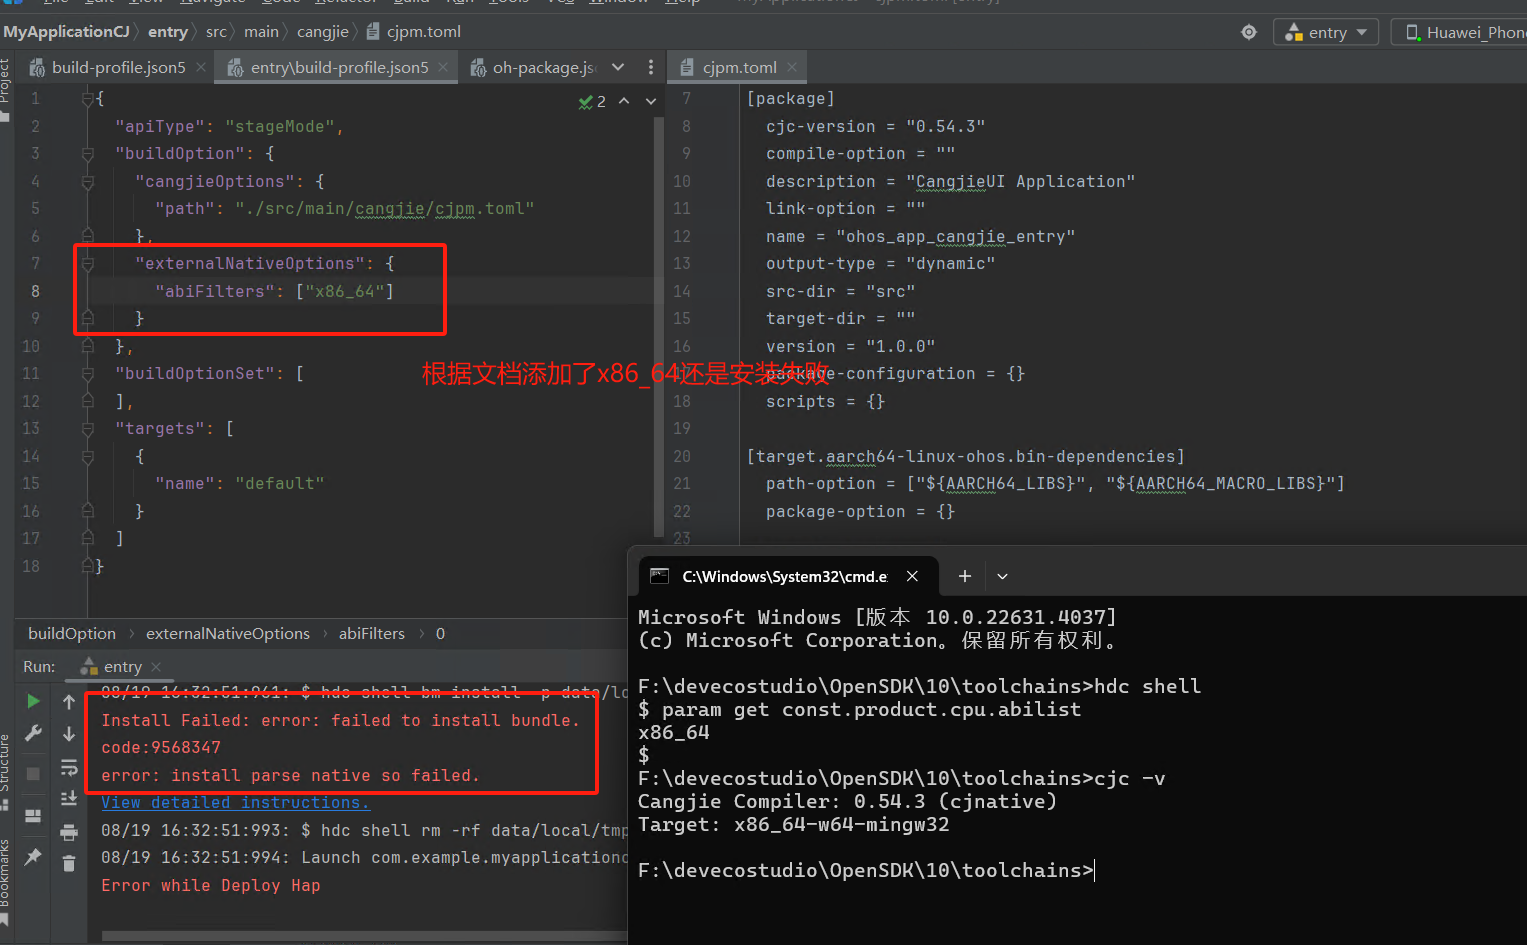Open the Structure tool window sidebar

pos(5,771)
